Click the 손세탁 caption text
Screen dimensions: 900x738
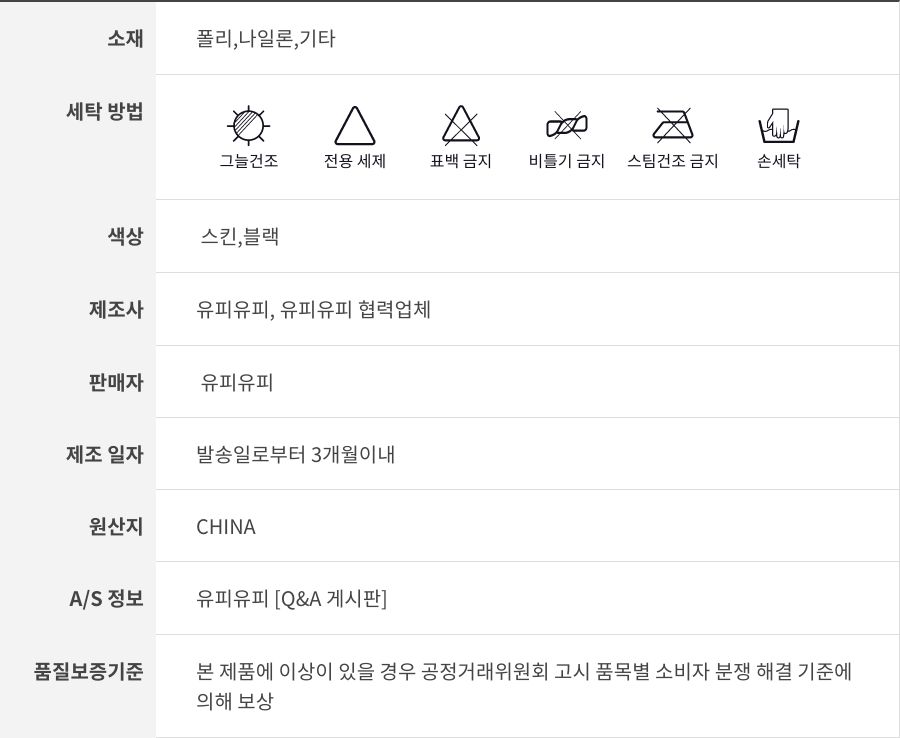[x=778, y=161]
